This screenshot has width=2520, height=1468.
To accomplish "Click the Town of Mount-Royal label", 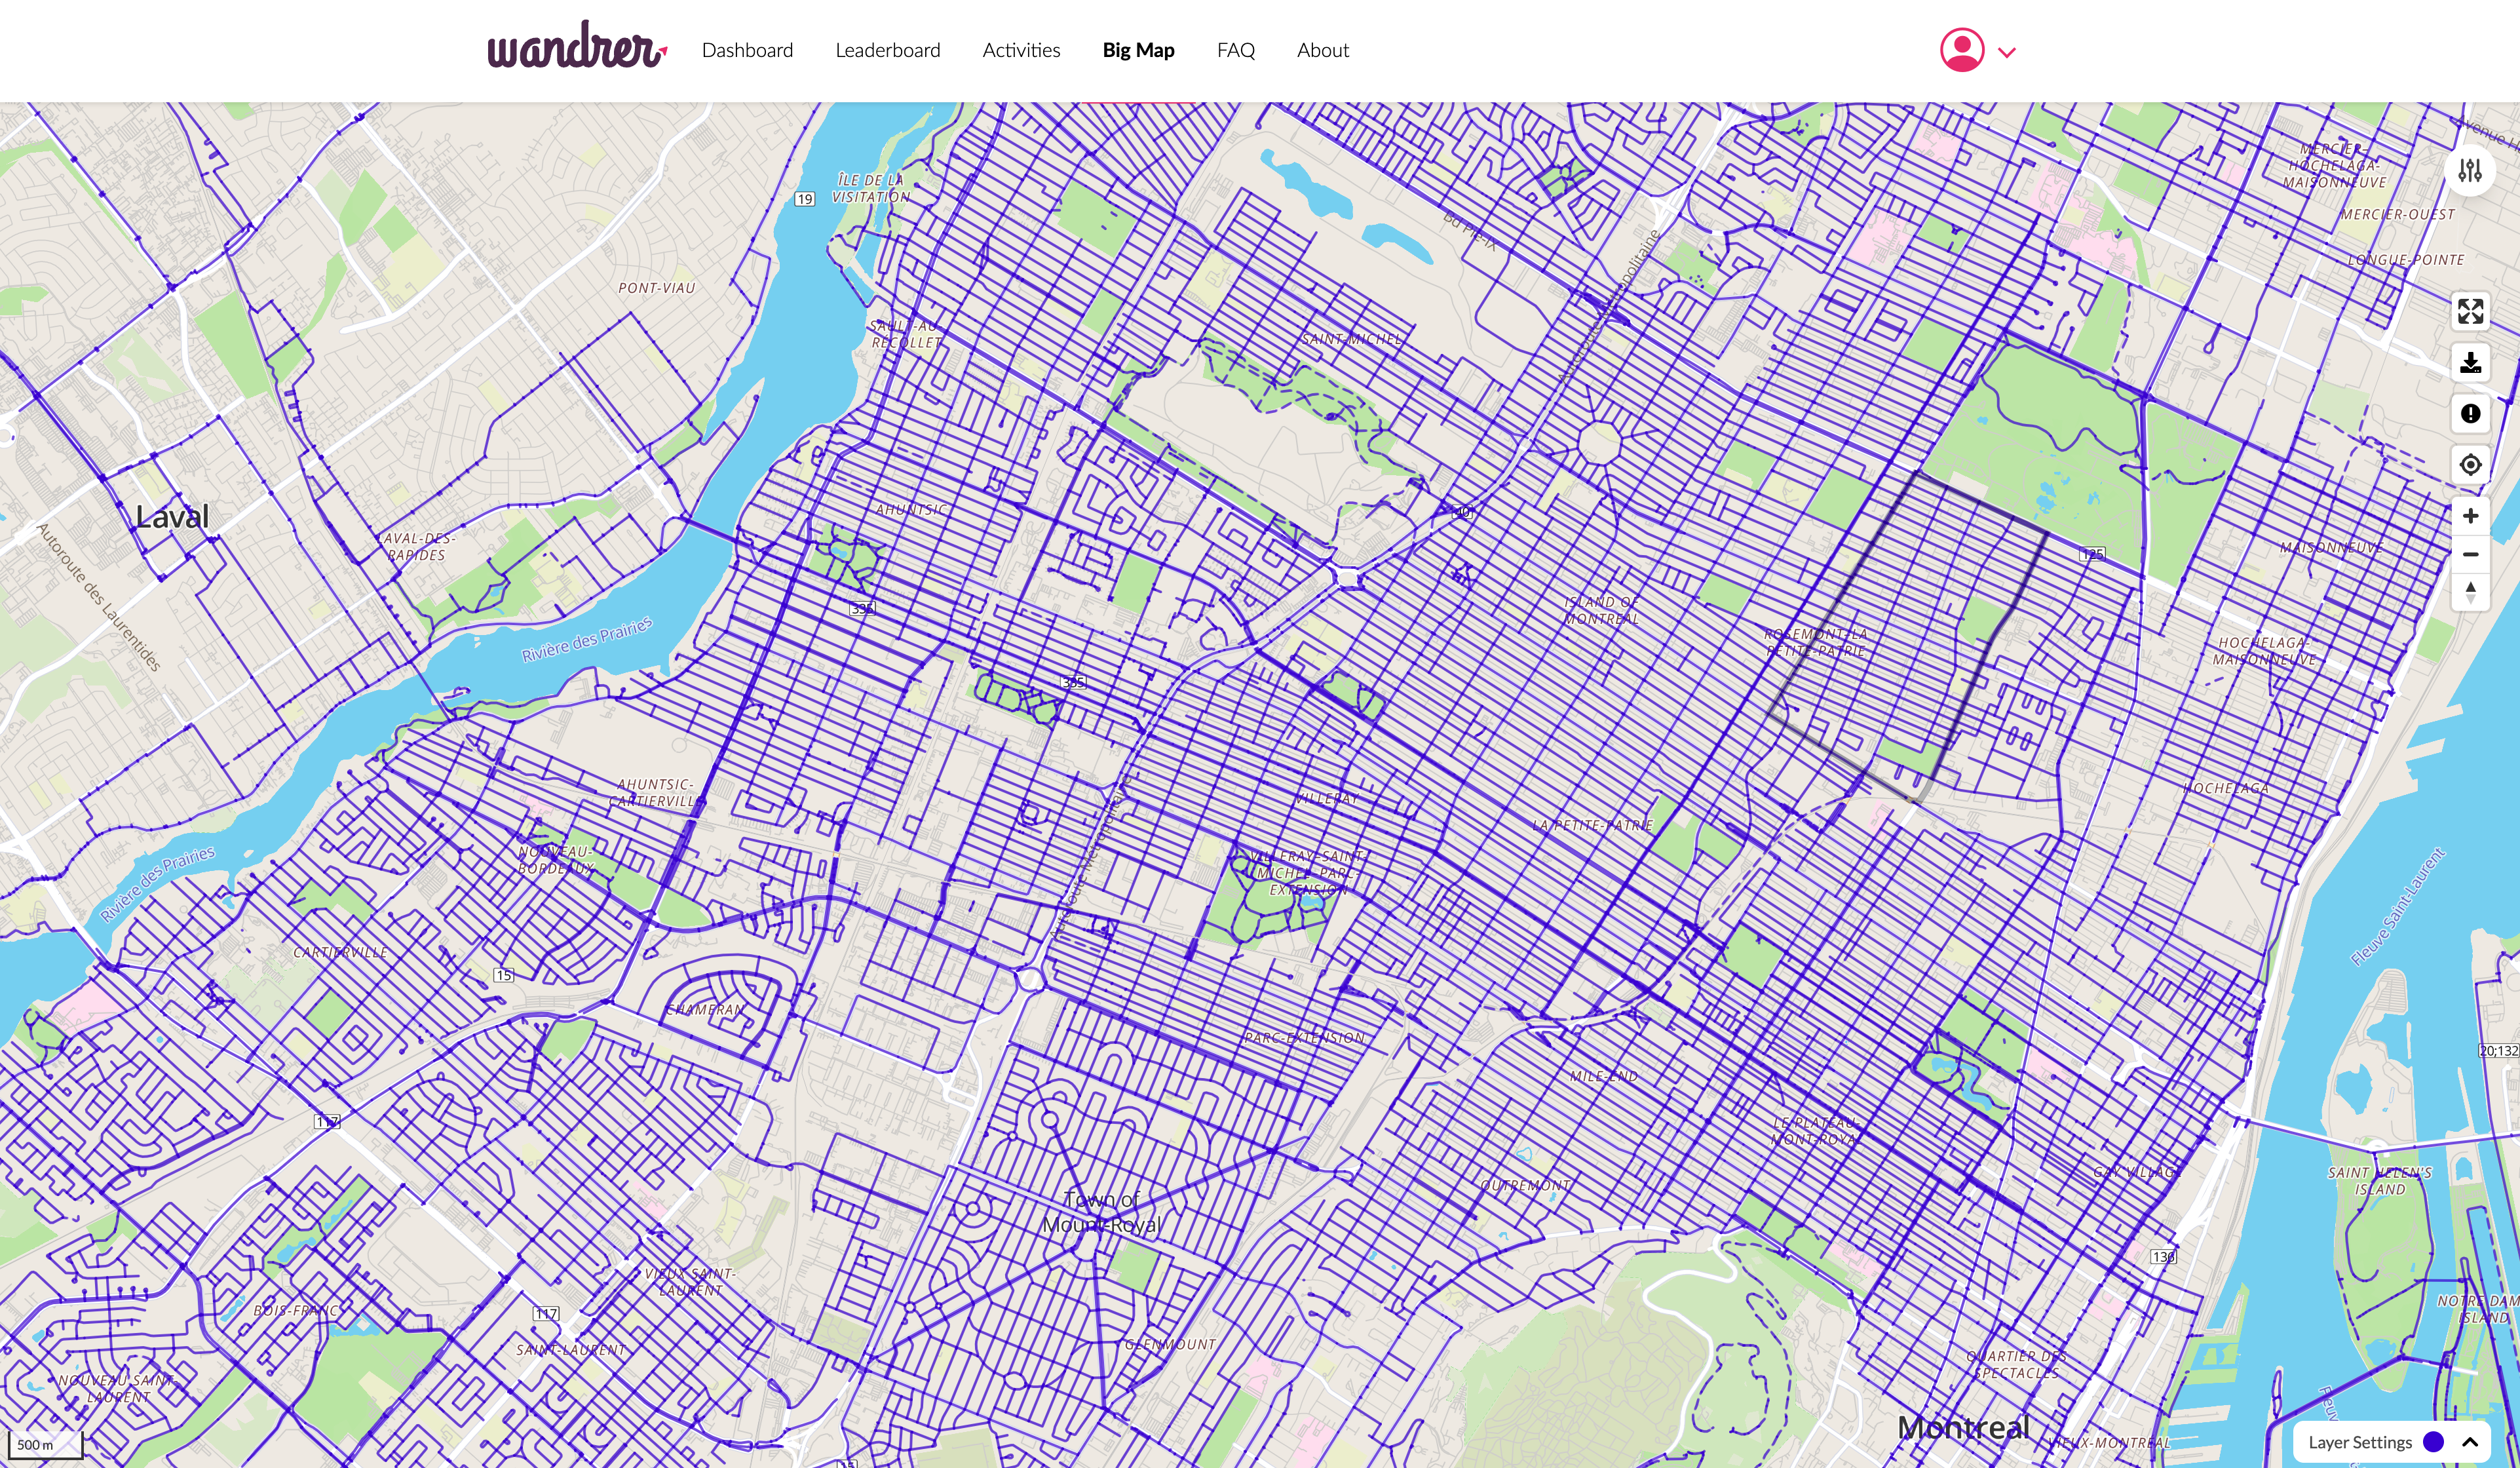I will (x=1101, y=1212).
